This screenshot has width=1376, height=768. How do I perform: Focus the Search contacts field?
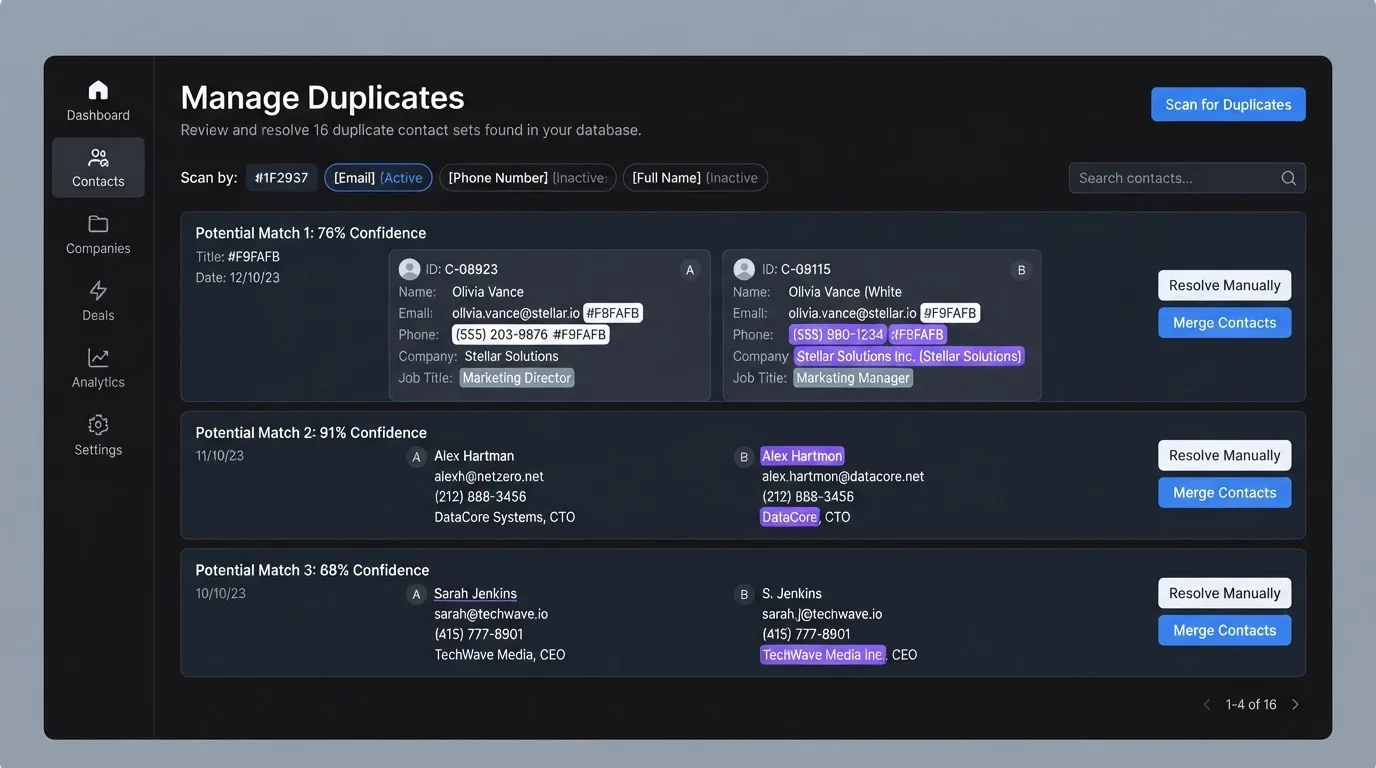click(1187, 178)
